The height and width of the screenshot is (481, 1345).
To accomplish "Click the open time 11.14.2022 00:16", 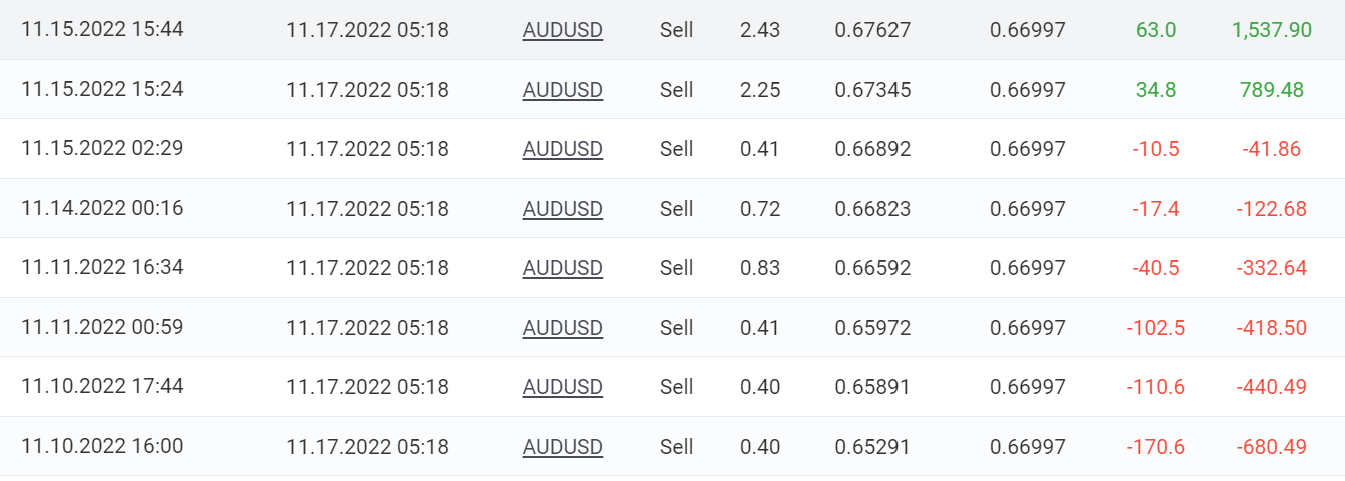I will click(102, 209).
